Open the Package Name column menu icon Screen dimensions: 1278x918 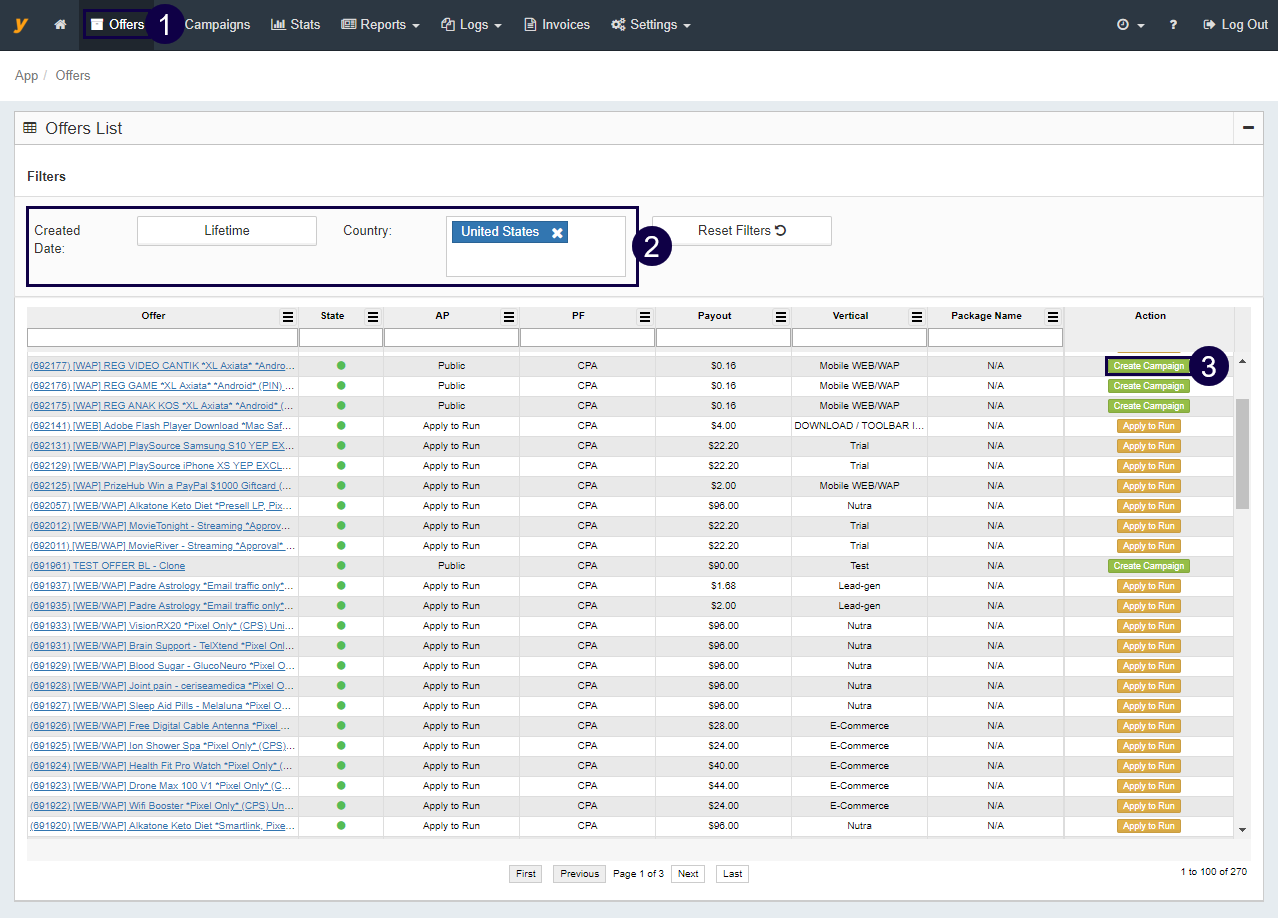coord(1052,317)
